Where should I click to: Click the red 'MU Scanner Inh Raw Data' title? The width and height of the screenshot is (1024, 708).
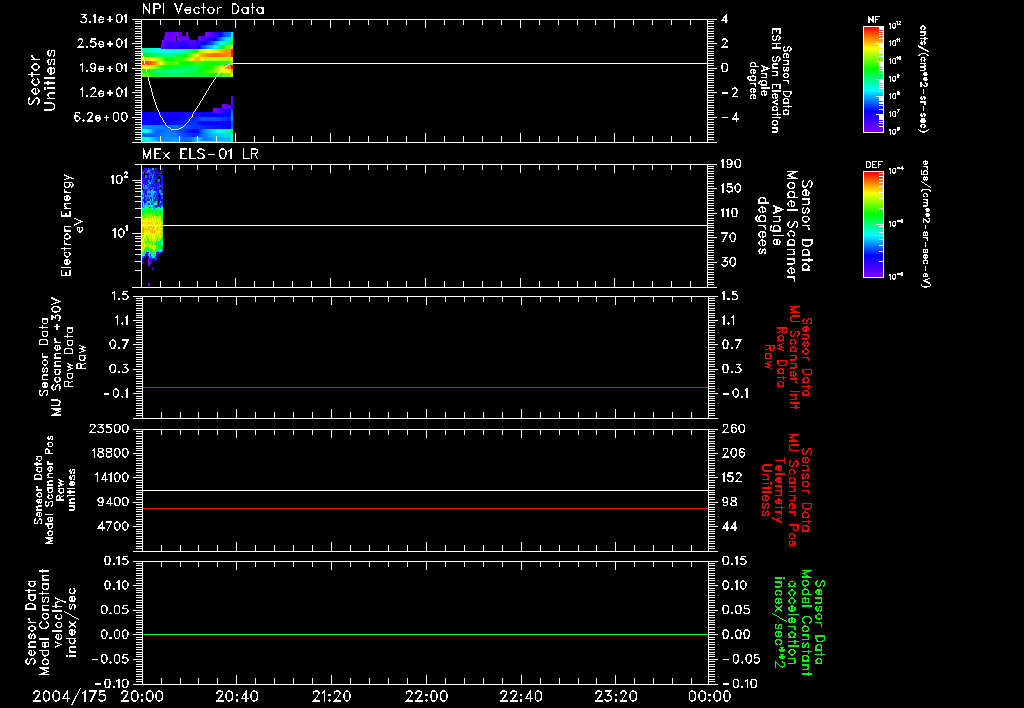tap(786, 357)
